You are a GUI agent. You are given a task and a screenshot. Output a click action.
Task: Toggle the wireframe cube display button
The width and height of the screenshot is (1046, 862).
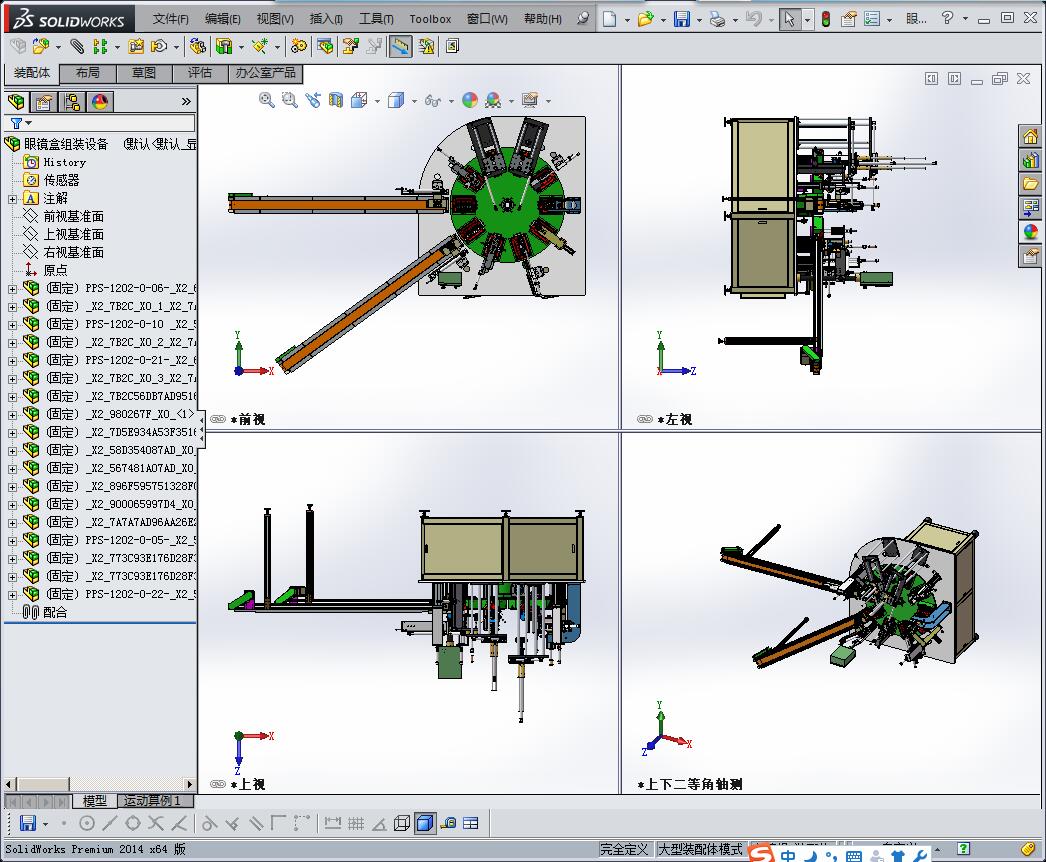pyautogui.click(x=402, y=823)
